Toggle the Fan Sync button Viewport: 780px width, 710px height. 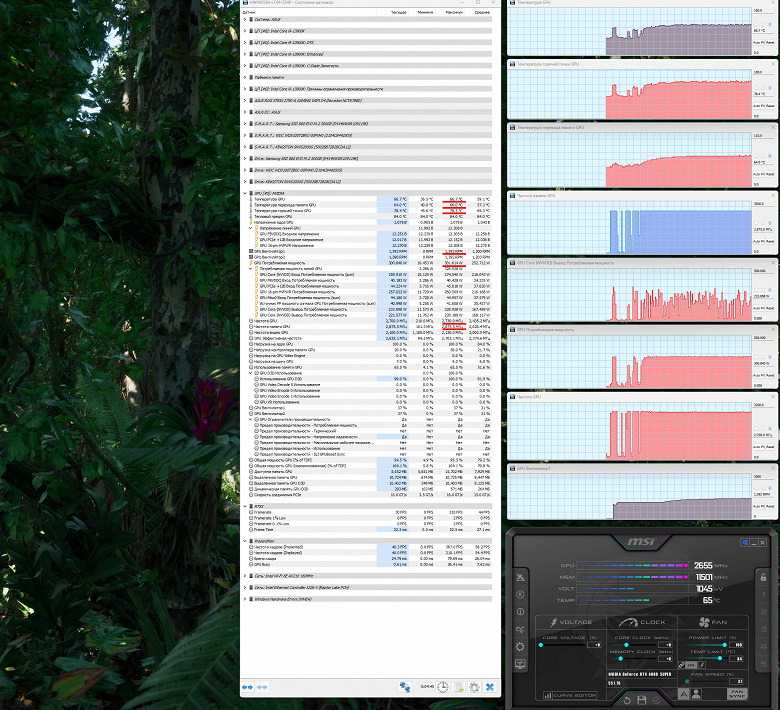point(737,694)
